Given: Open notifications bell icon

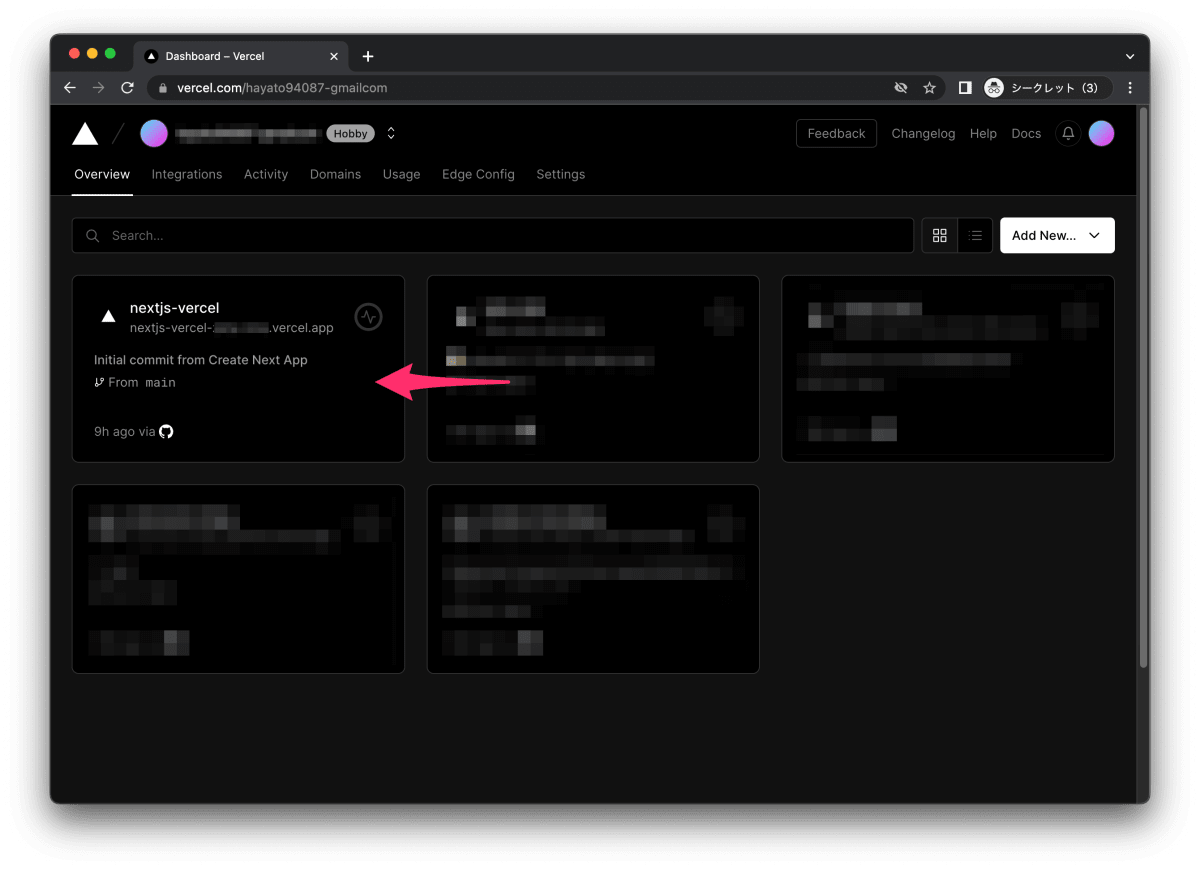Looking at the screenshot, I should coord(1068,133).
